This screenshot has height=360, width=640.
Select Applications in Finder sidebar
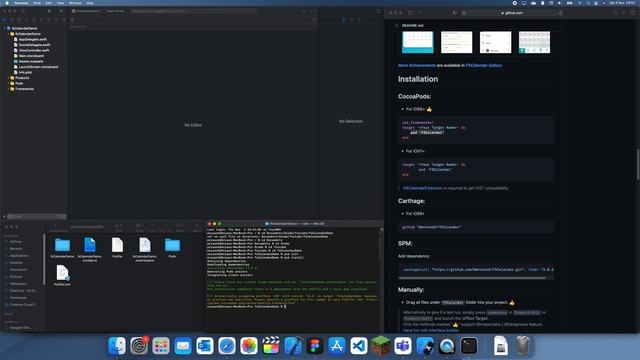pyautogui.click(x=19, y=256)
